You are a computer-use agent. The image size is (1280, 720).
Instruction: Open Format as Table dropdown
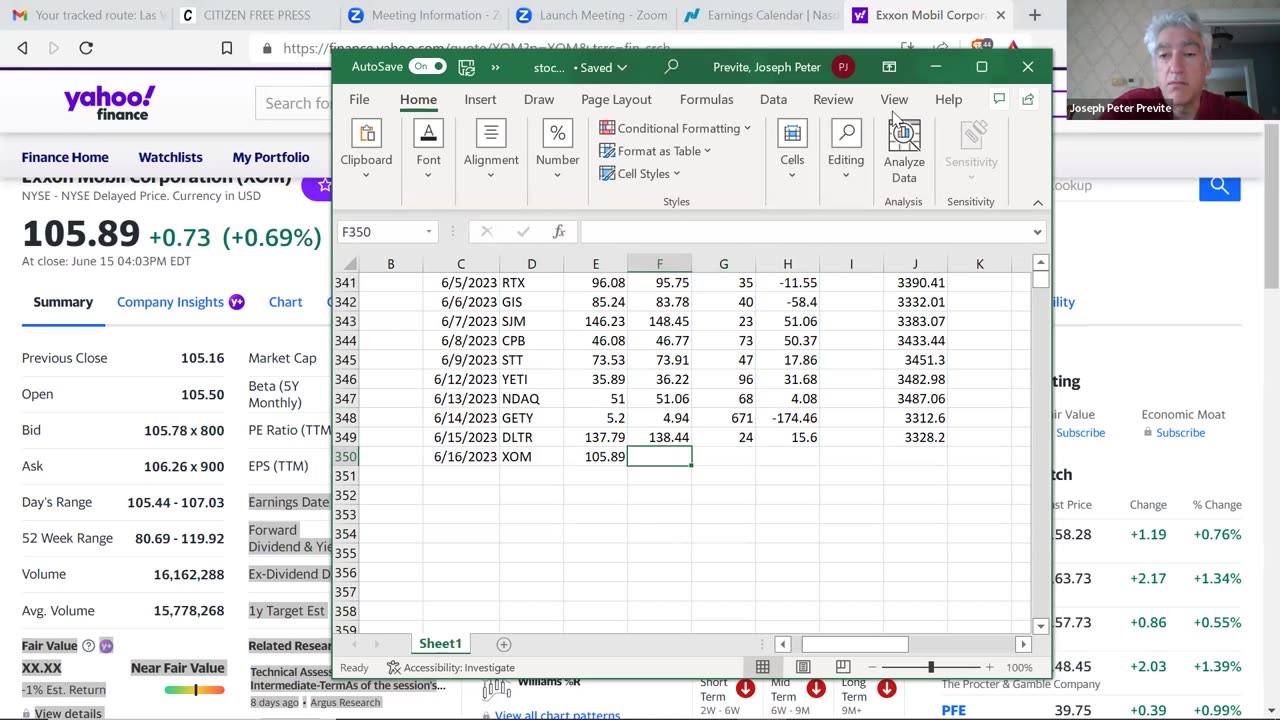(x=655, y=151)
